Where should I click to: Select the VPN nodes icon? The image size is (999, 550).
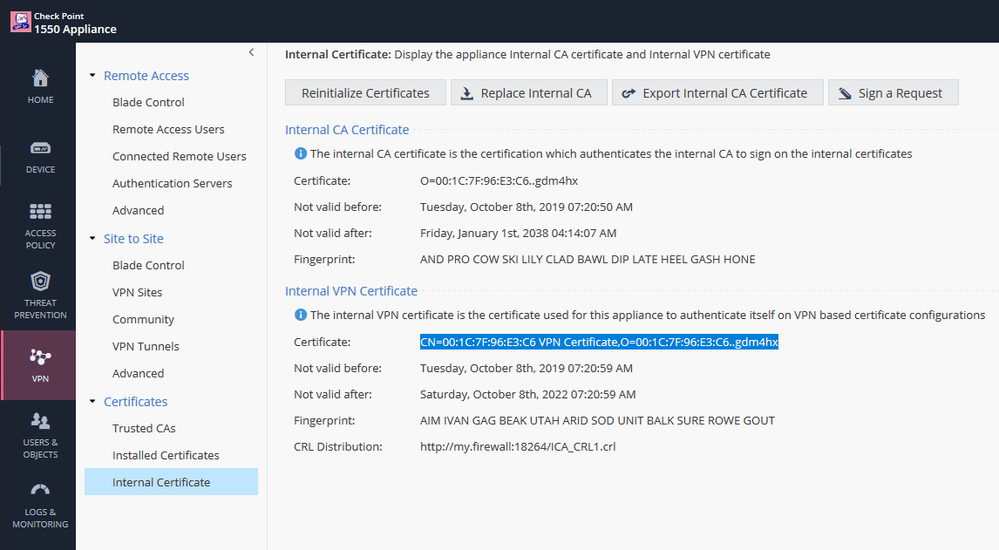pos(40,356)
